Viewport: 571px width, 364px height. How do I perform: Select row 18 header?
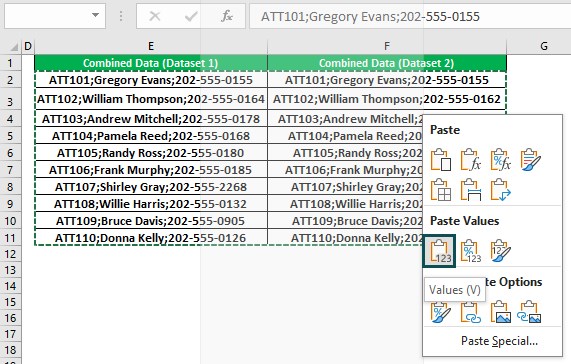(x=10, y=350)
